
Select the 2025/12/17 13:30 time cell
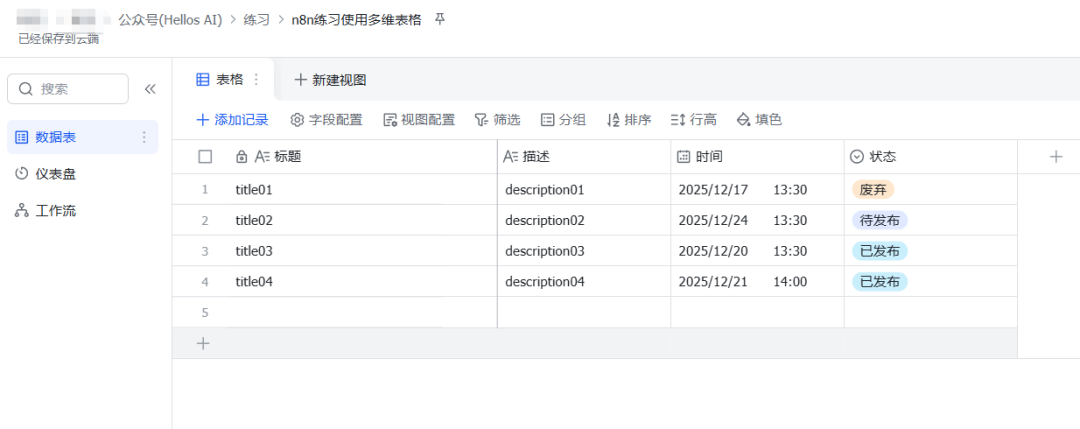click(x=758, y=189)
